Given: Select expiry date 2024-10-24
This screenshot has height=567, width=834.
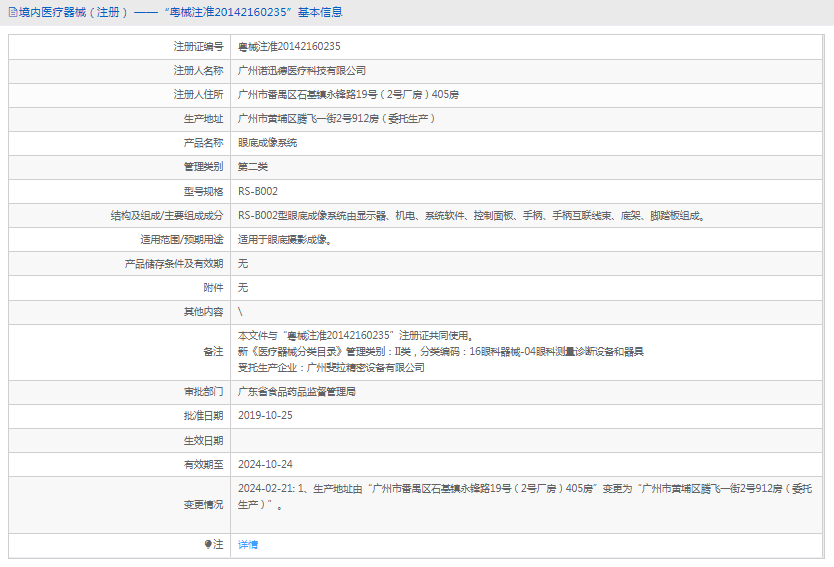Looking at the screenshot, I should (265, 465).
